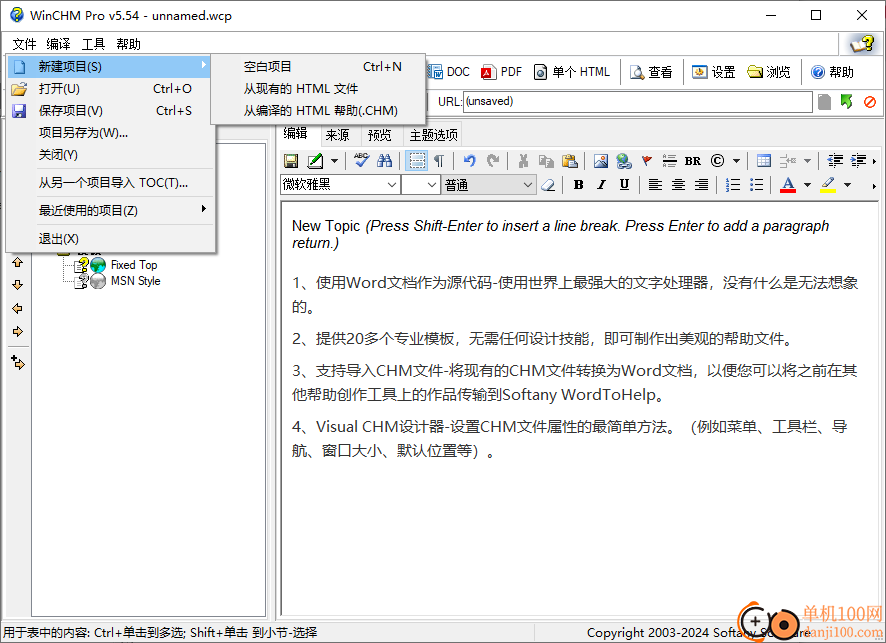Image resolution: width=886 pixels, height=643 pixels.
Task: Insert an image using picture icon
Action: (601, 161)
